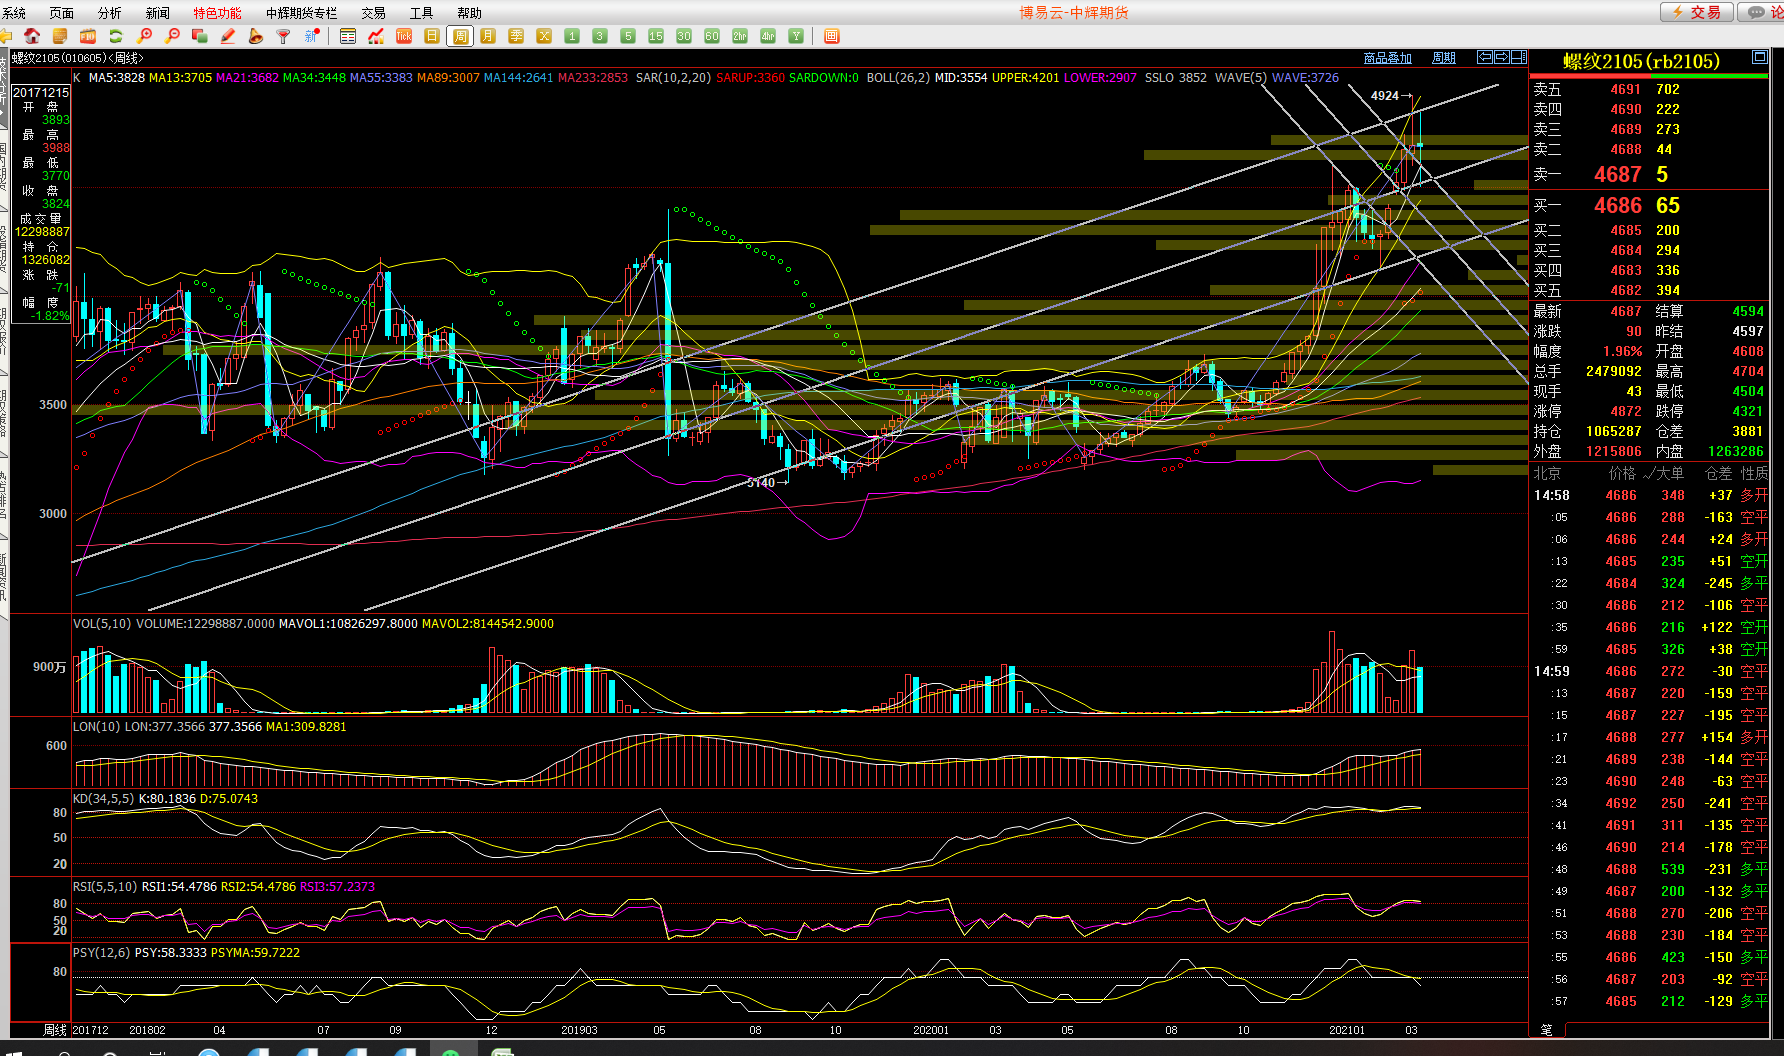Zoom out with the minus magnifier icon

tap(172, 36)
